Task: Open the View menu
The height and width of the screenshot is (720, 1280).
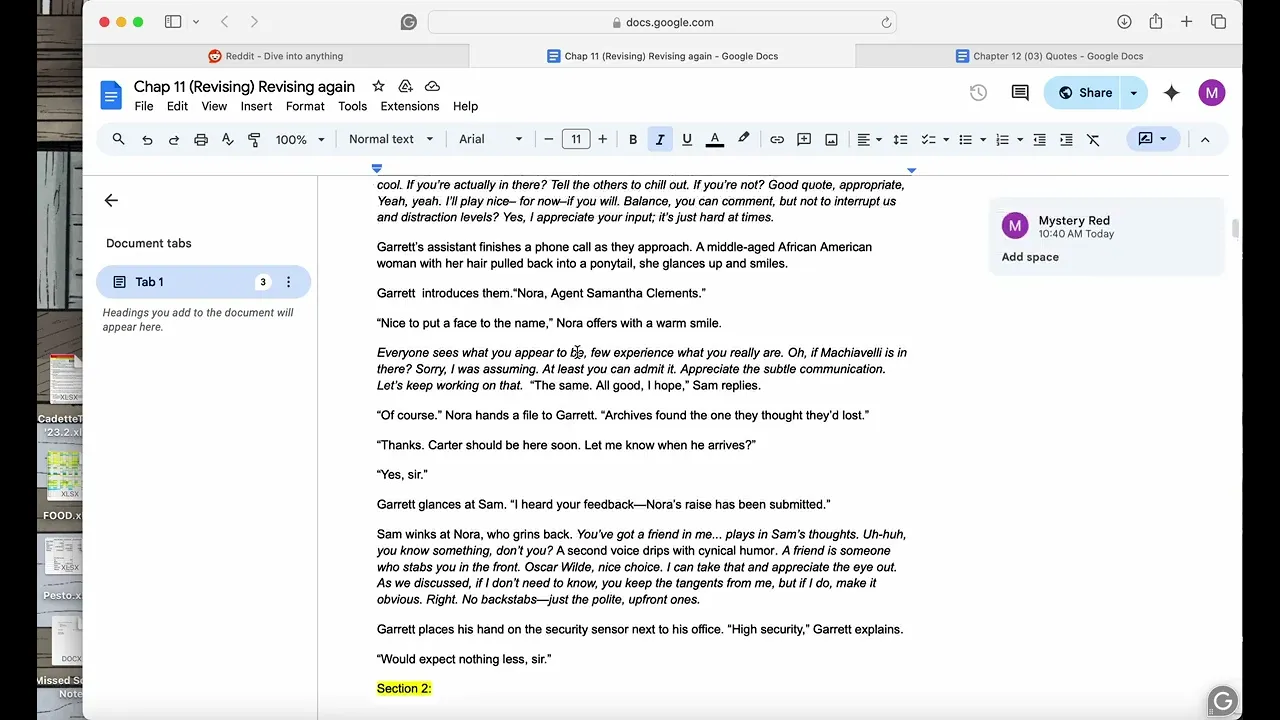Action: [214, 106]
